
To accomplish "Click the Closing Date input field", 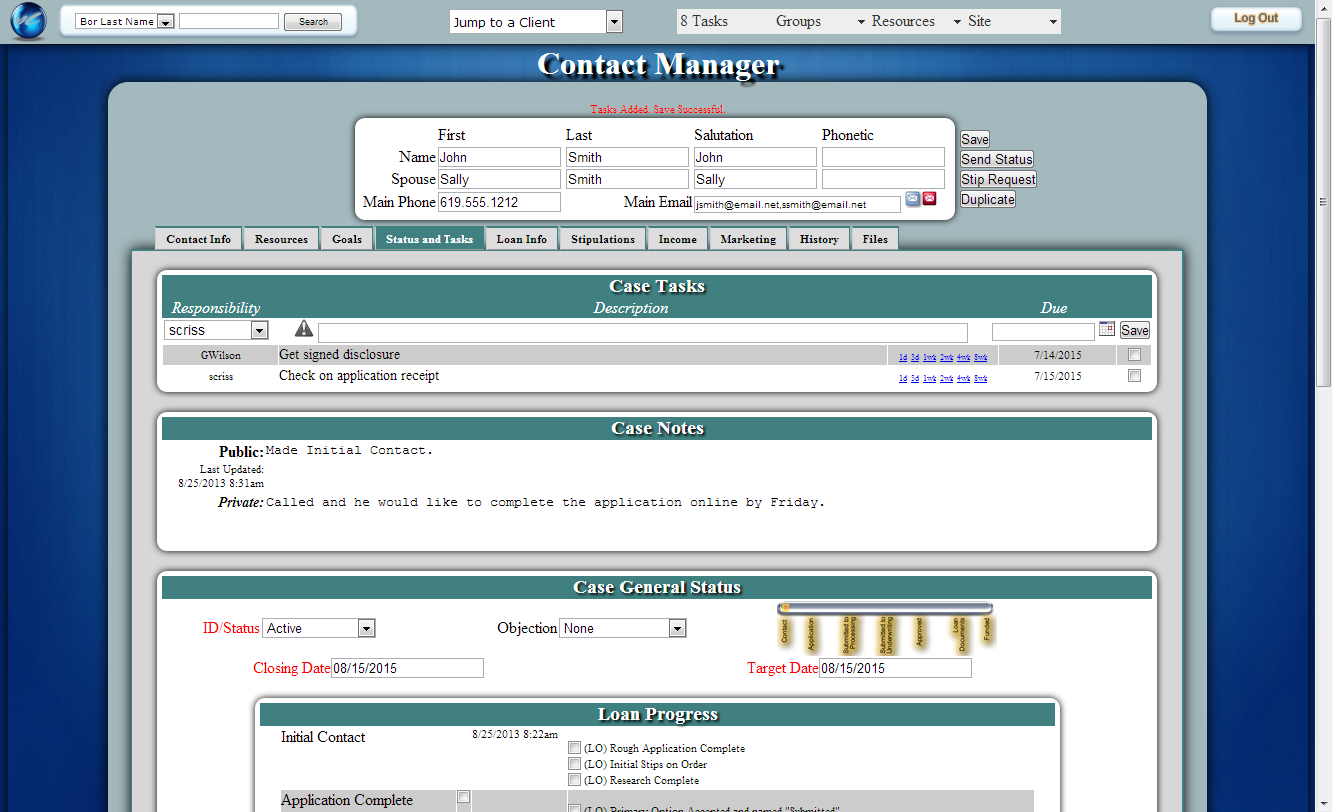I will 407,668.
